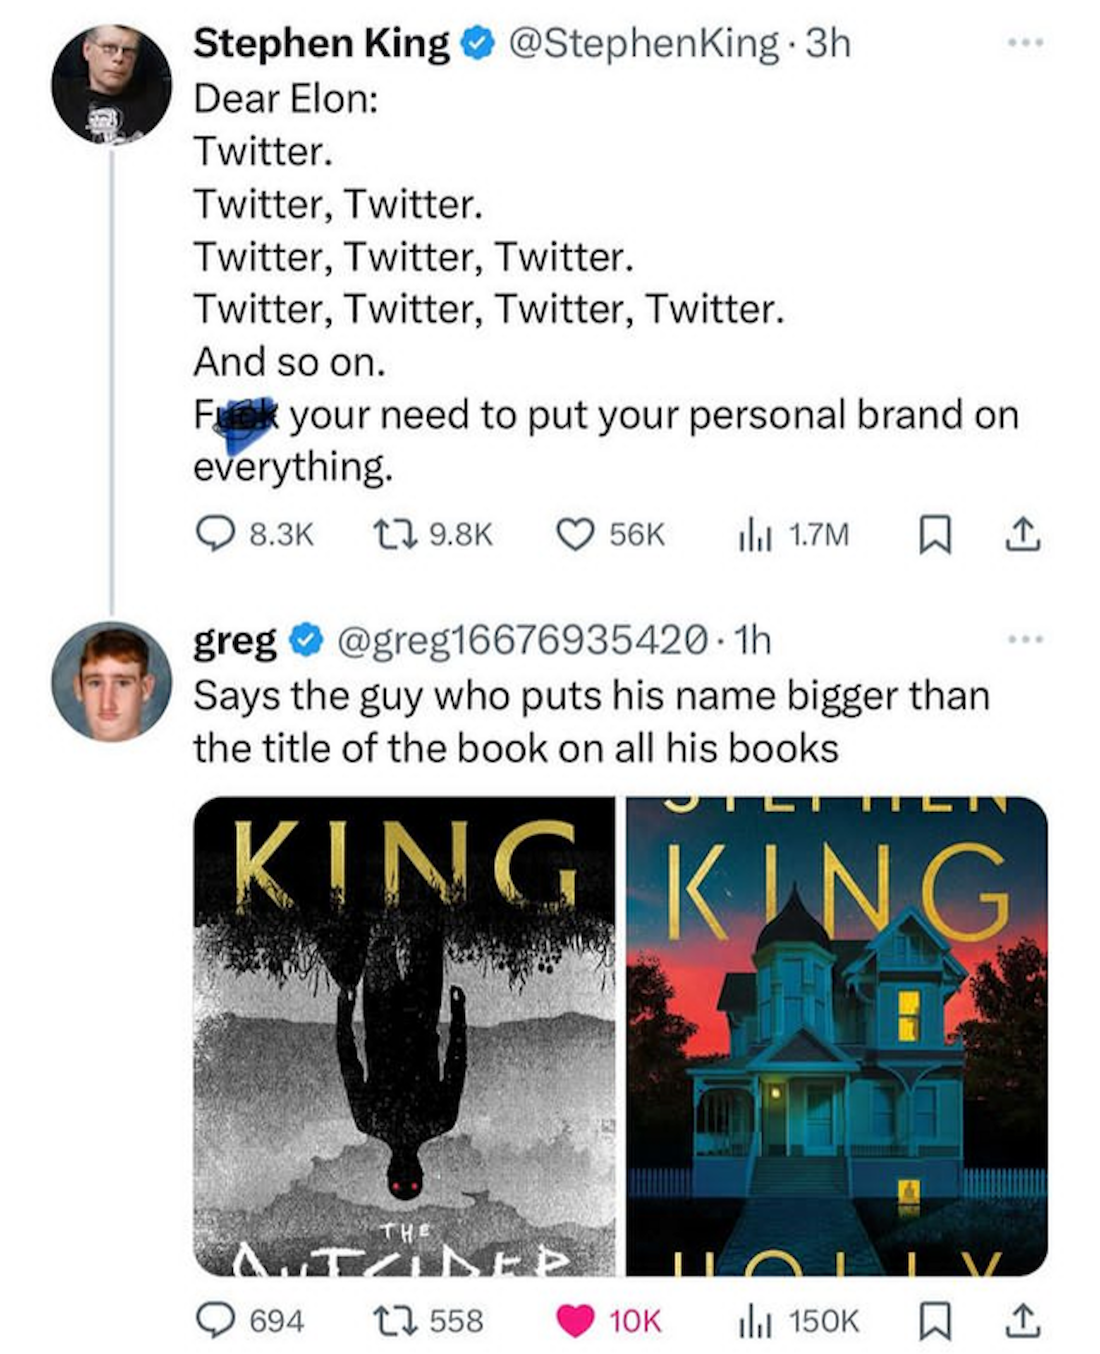The height and width of the screenshot is (1354, 1100).
Task: Click the @StephenKing handle link
Action: point(644,44)
